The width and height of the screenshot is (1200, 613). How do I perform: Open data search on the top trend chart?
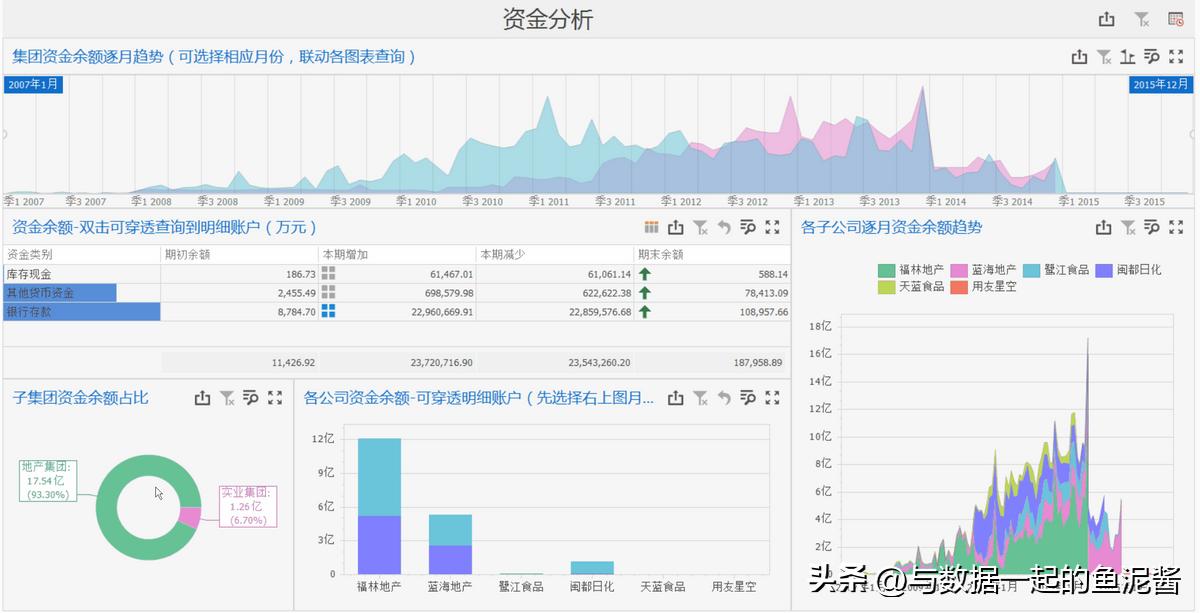pos(1152,57)
